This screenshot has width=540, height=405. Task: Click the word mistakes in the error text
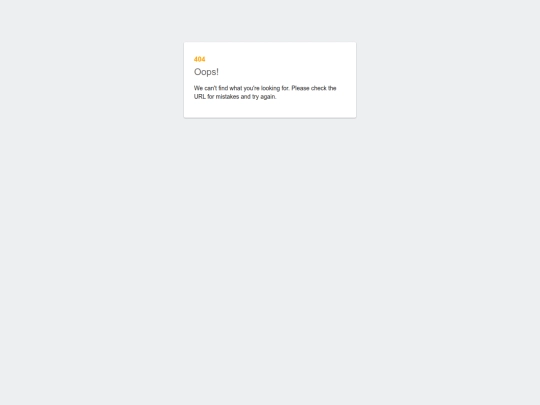pyautogui.click(x=227, y=97)
